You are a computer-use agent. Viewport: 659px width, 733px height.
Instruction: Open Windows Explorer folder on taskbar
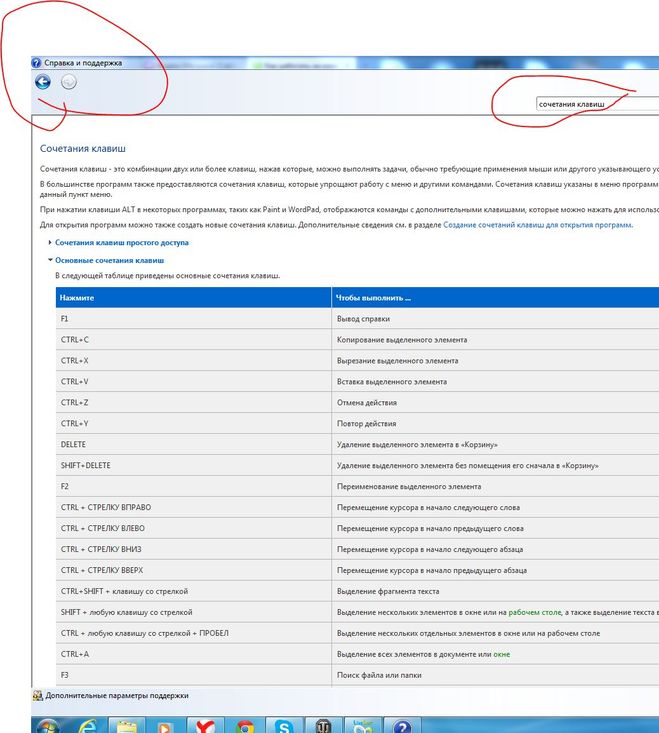click(127, 725)
